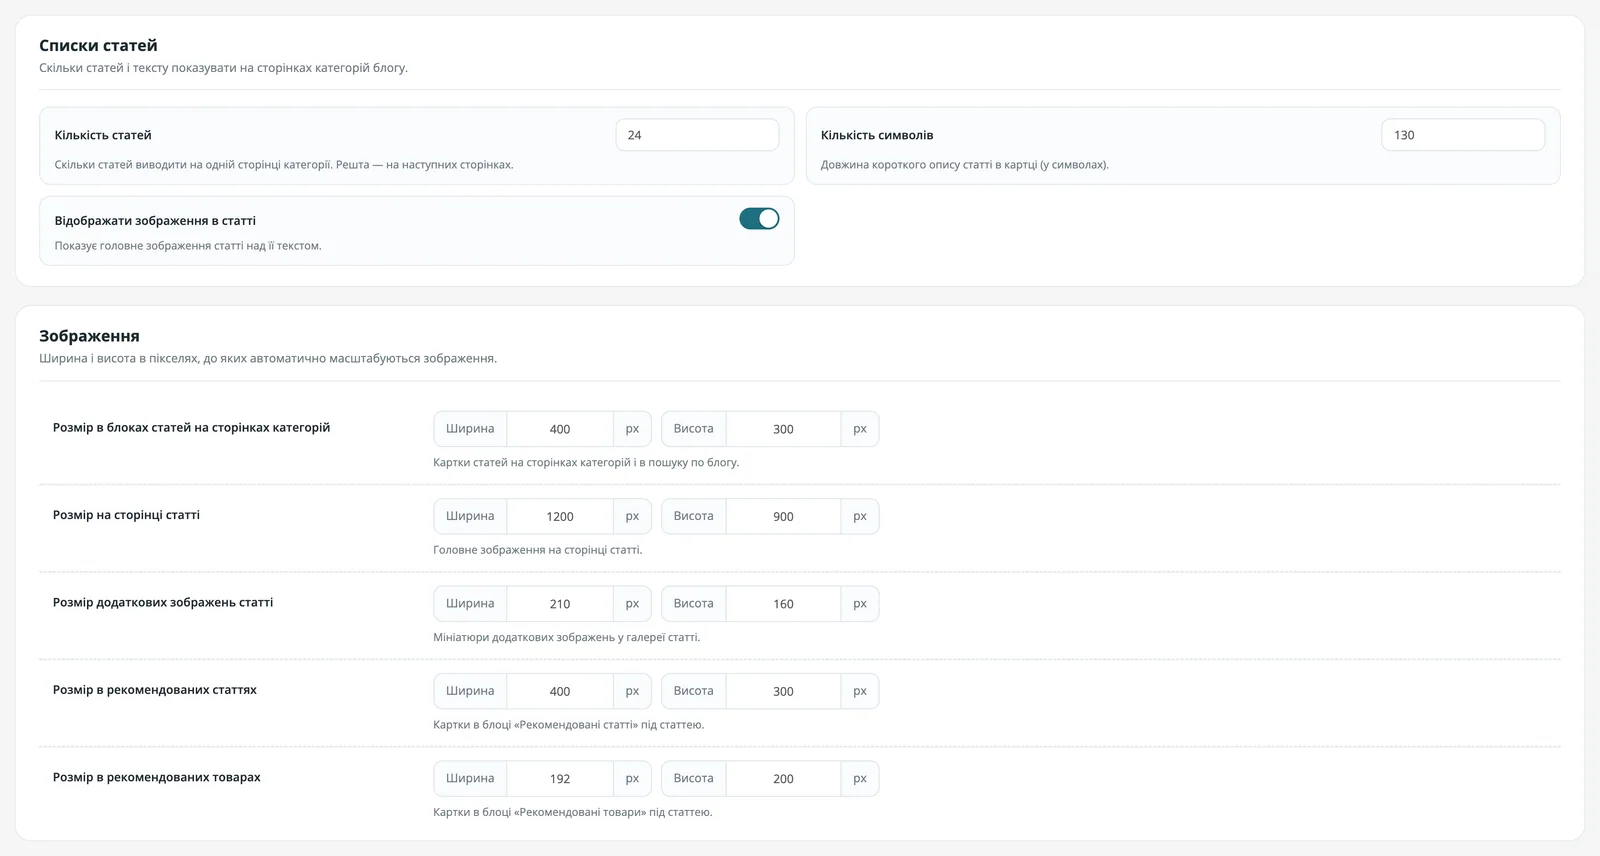
Task: Click 'Ширина' prefix in the 'Розмір на сторінці статті' row
Action: point(470,517)
